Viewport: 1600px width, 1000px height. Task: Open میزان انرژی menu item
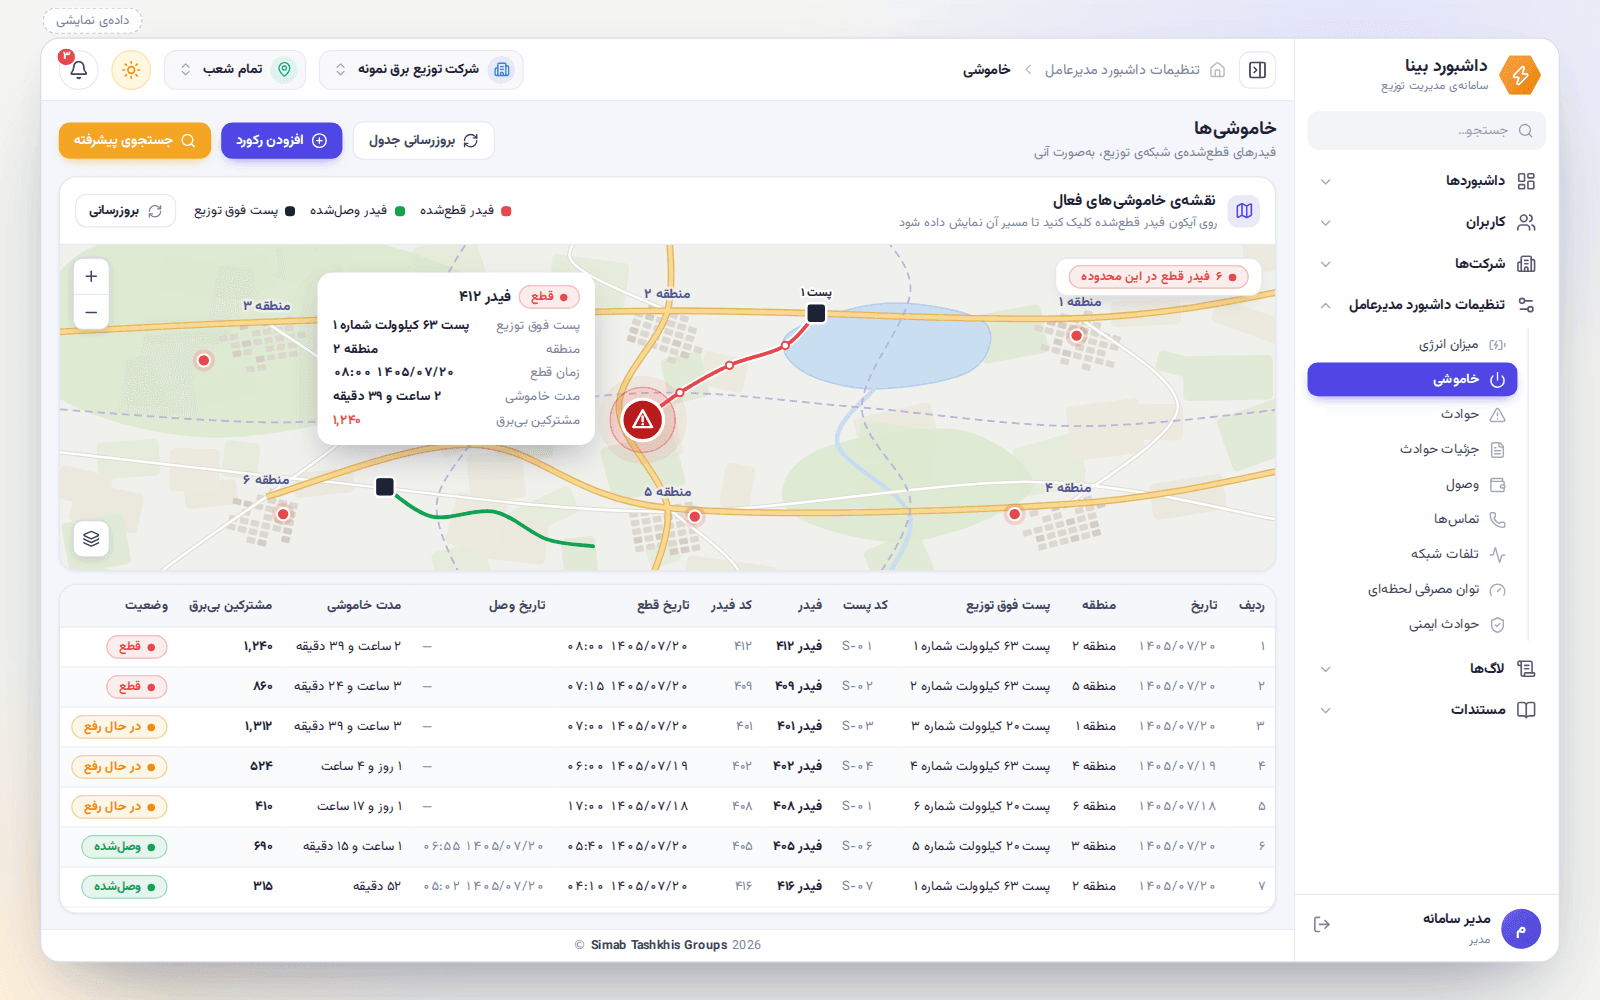coord(1412,345)
